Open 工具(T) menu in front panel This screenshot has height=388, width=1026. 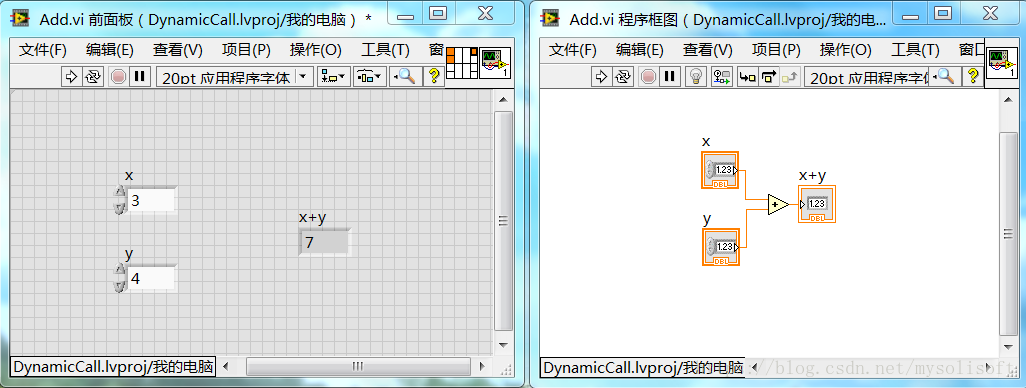pos(385,50)
